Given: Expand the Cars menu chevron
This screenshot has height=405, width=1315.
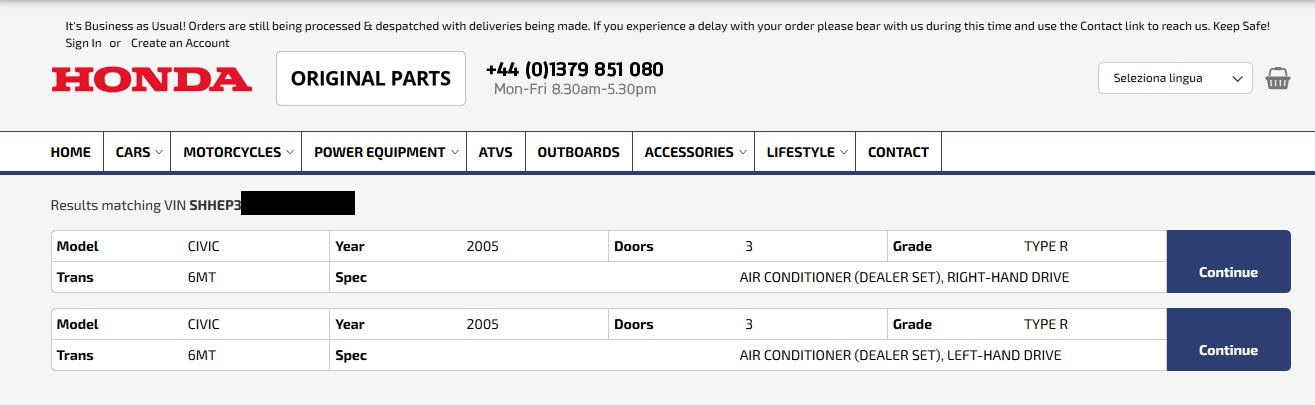Looking at the screenshot, I should click(159, 153).
